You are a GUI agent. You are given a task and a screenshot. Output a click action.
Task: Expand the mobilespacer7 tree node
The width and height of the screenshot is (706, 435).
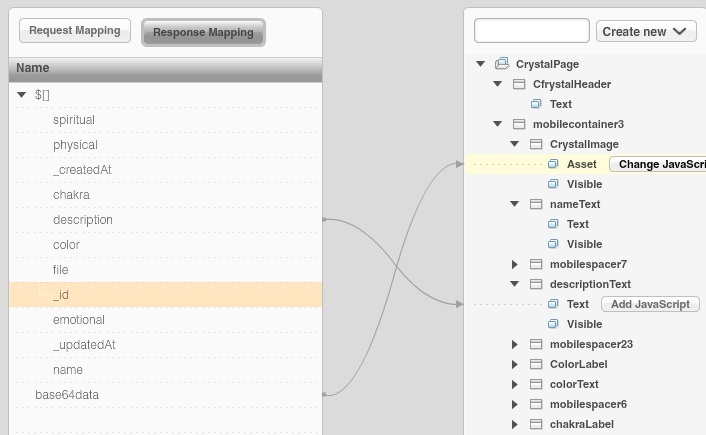[515, 264]
